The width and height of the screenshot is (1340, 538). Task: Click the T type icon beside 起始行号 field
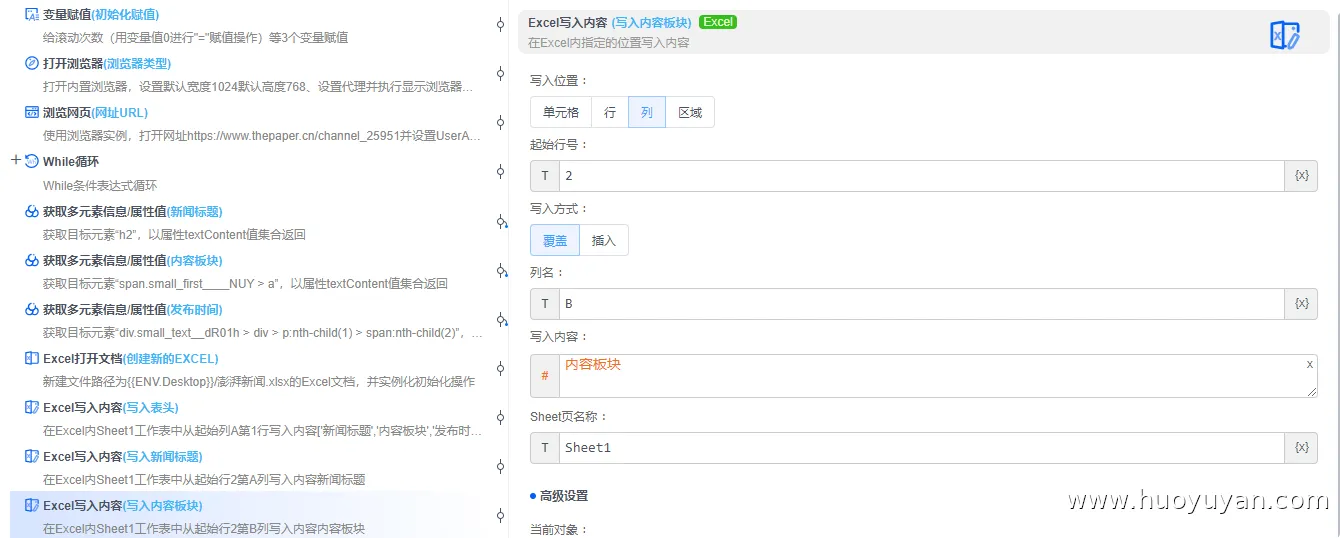(x=545, y=176)
